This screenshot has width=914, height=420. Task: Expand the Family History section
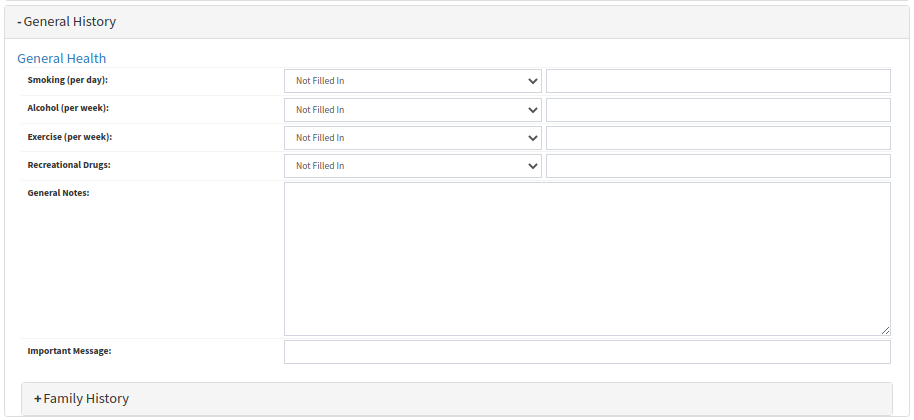pyautogui.click(x=81, y=398)
